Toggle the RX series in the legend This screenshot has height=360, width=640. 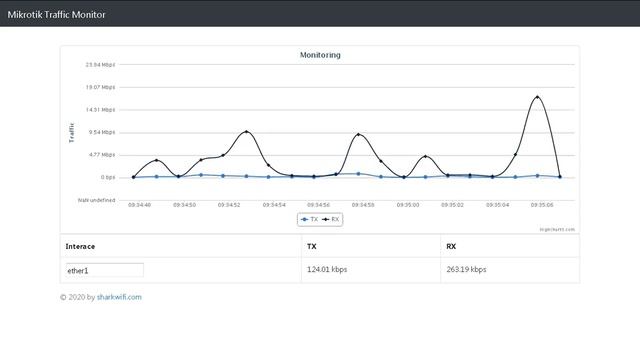click(x=331, y=219)
